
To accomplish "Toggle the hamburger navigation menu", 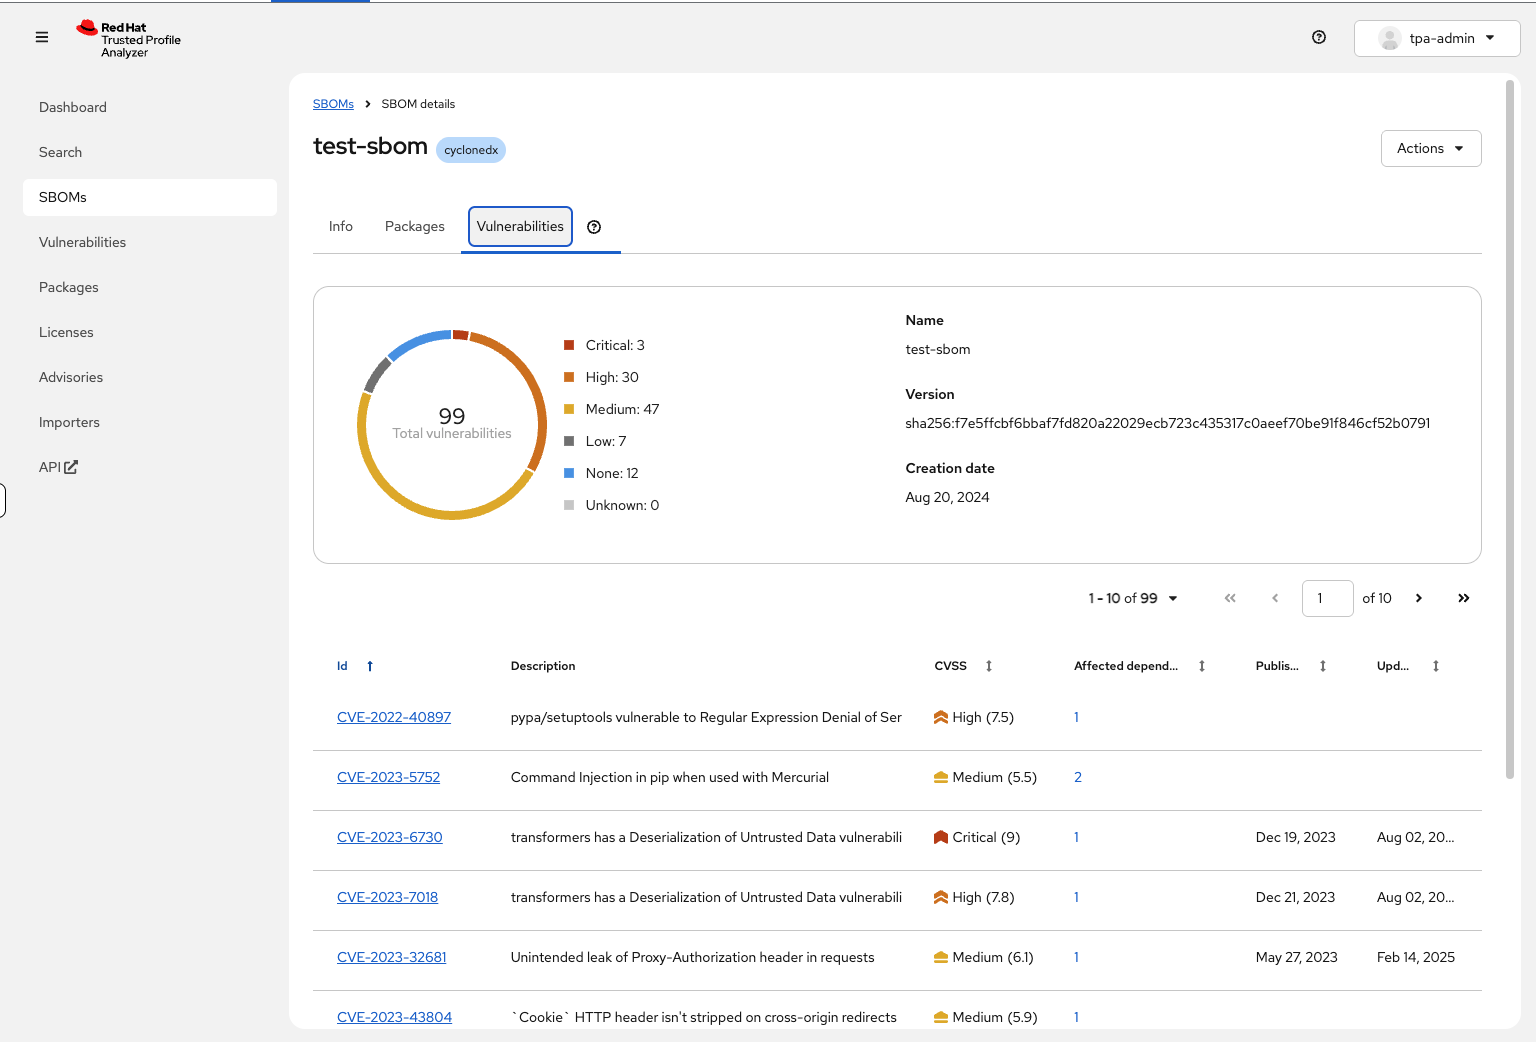I will click(42, 38).
